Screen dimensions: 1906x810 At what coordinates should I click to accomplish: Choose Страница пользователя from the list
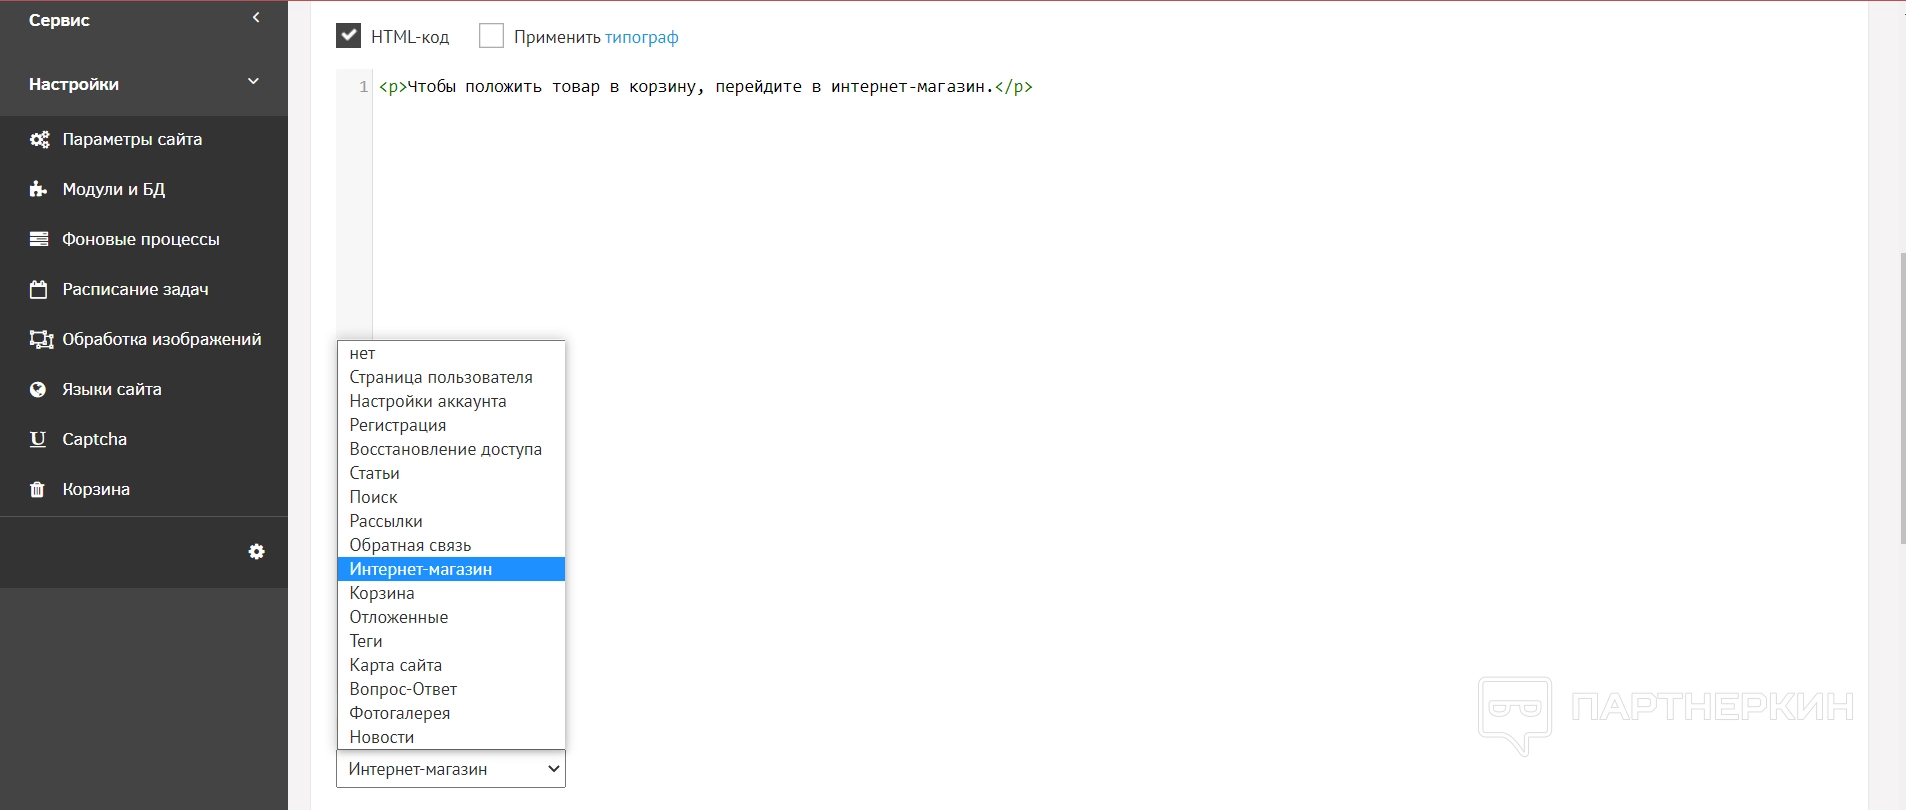[451, 377]
